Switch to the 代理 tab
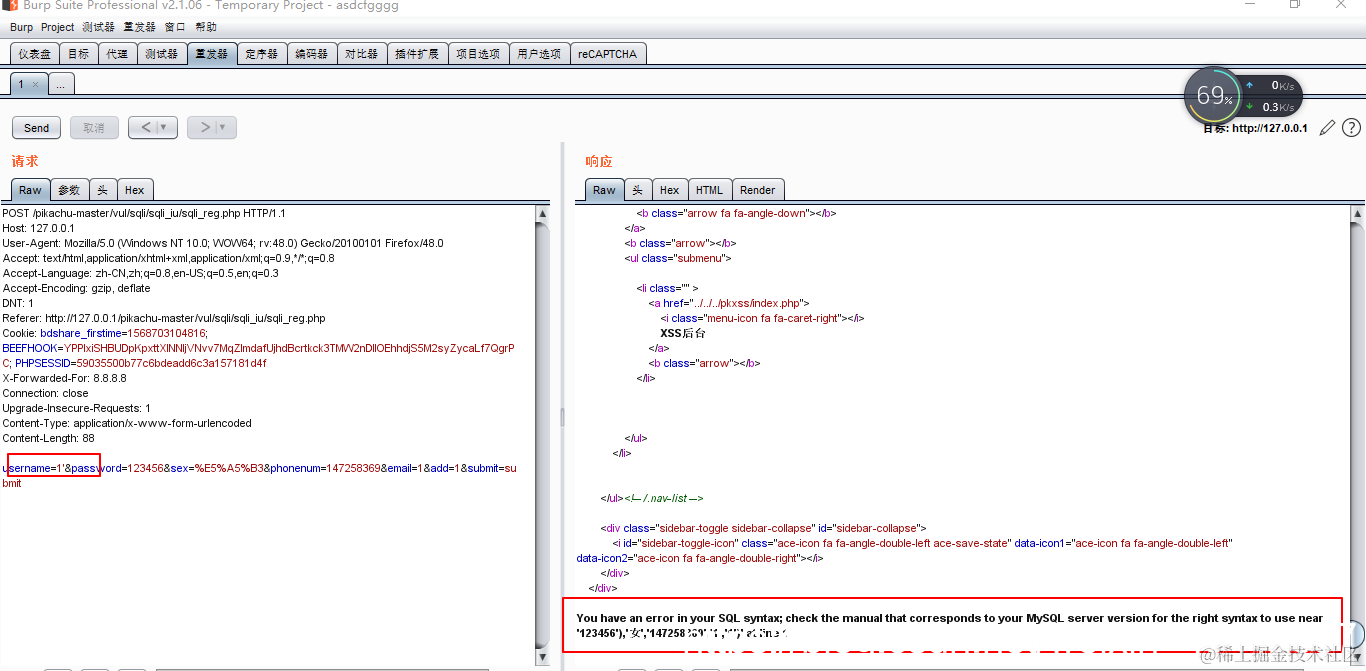This screenshot has width=1366, height=671. [x=118, y=54]
